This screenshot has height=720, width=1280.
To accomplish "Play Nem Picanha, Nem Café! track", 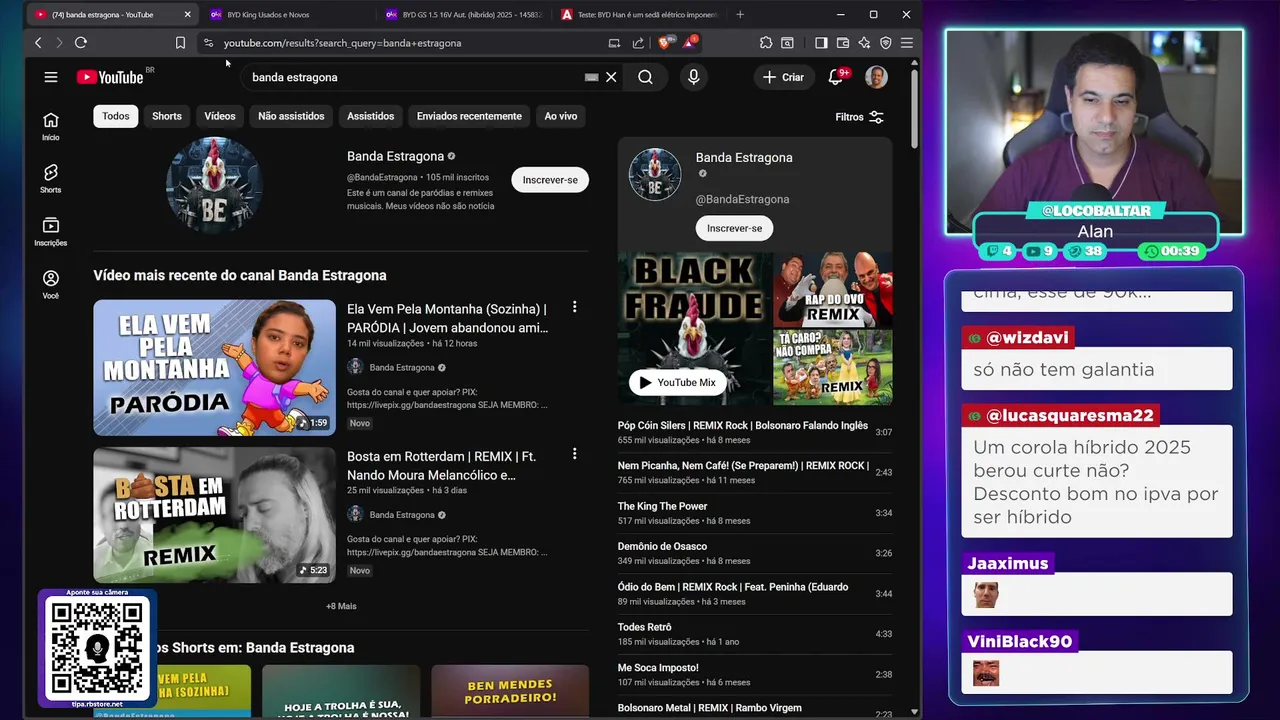I will point(755,472).
